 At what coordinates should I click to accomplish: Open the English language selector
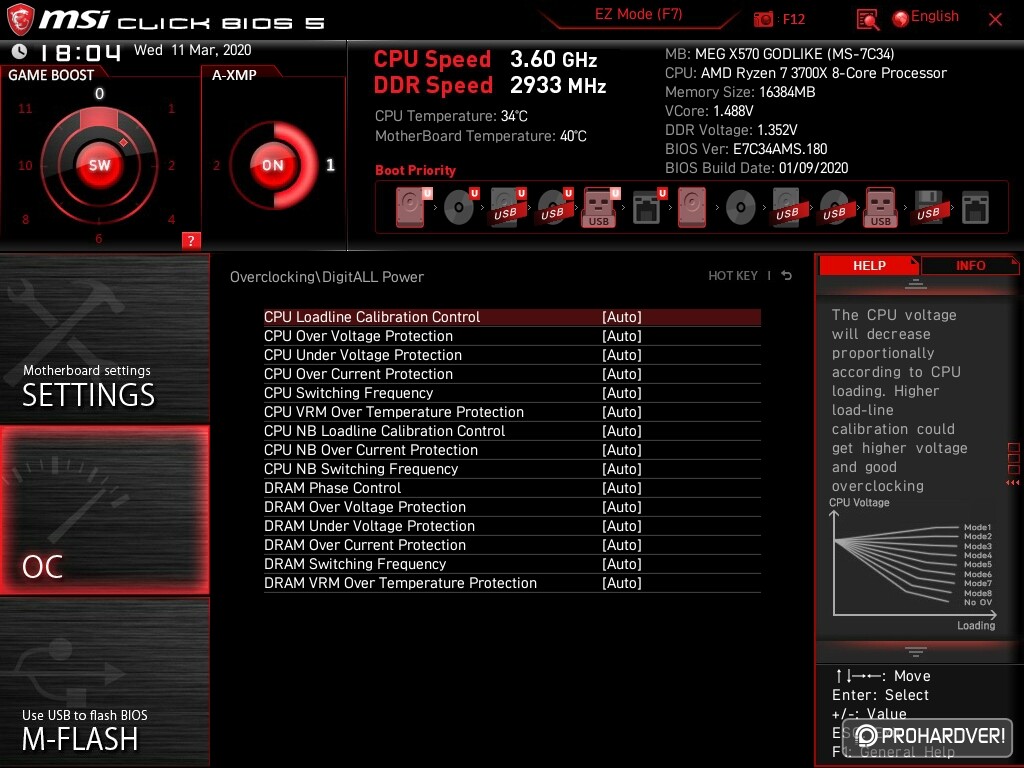[935, 16]
